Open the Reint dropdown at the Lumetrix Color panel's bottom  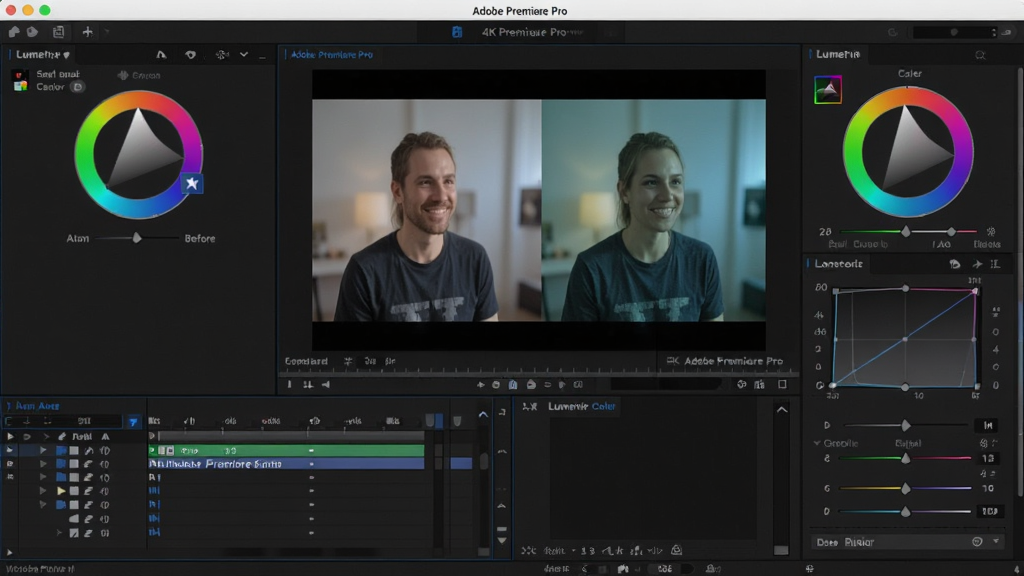tap(558, 551)
